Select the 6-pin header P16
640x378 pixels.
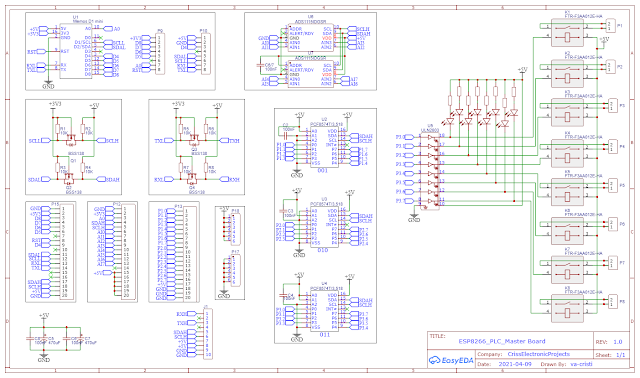pyautogui.click(x=235, y=228)
